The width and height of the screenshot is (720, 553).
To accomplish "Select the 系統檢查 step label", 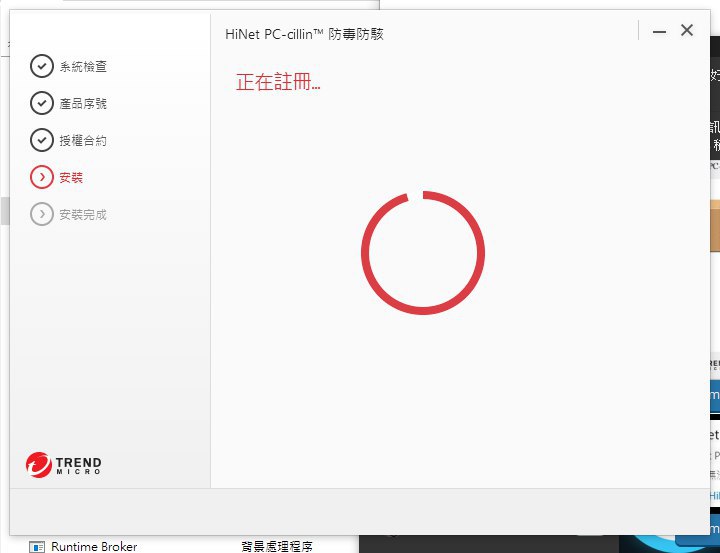I will pos(83,67).
